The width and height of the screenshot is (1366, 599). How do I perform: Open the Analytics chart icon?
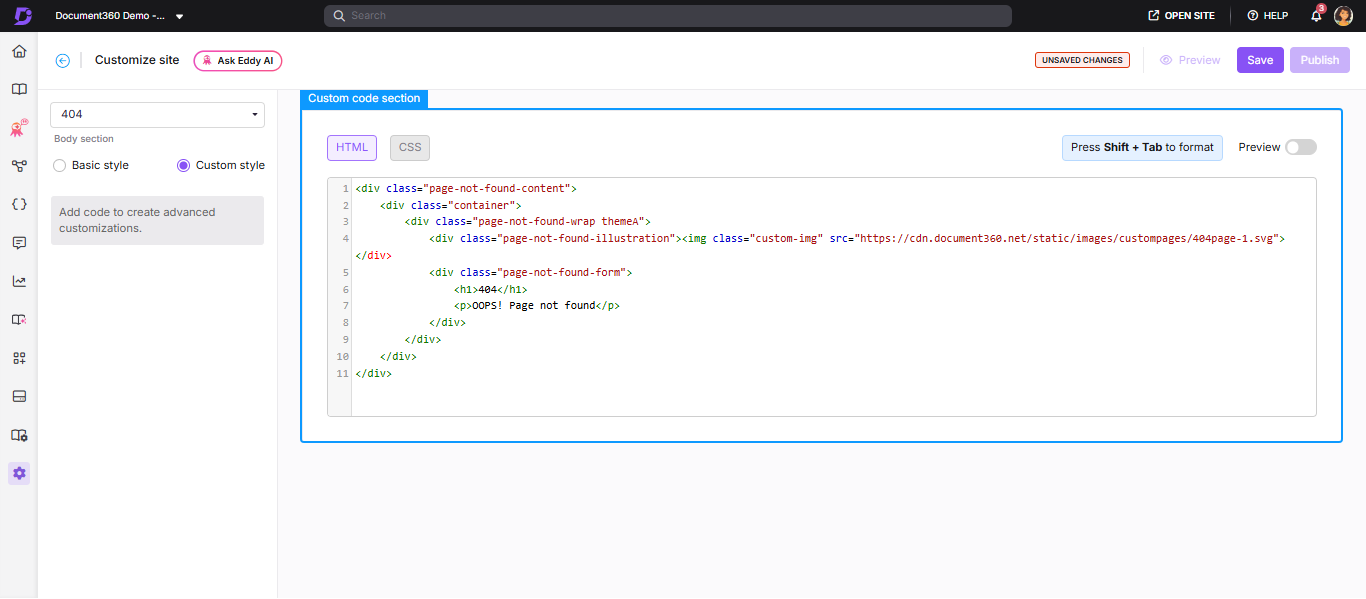point(19,281)
